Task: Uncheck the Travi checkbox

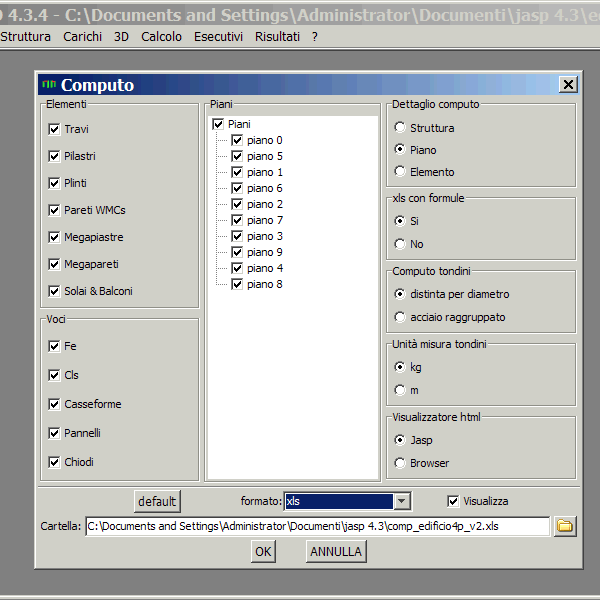Action: [54, 129]
